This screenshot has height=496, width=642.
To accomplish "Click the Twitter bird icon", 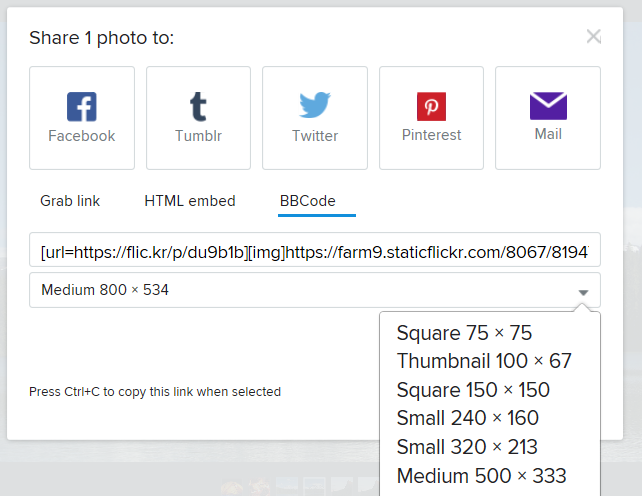I will coord(315,105).
